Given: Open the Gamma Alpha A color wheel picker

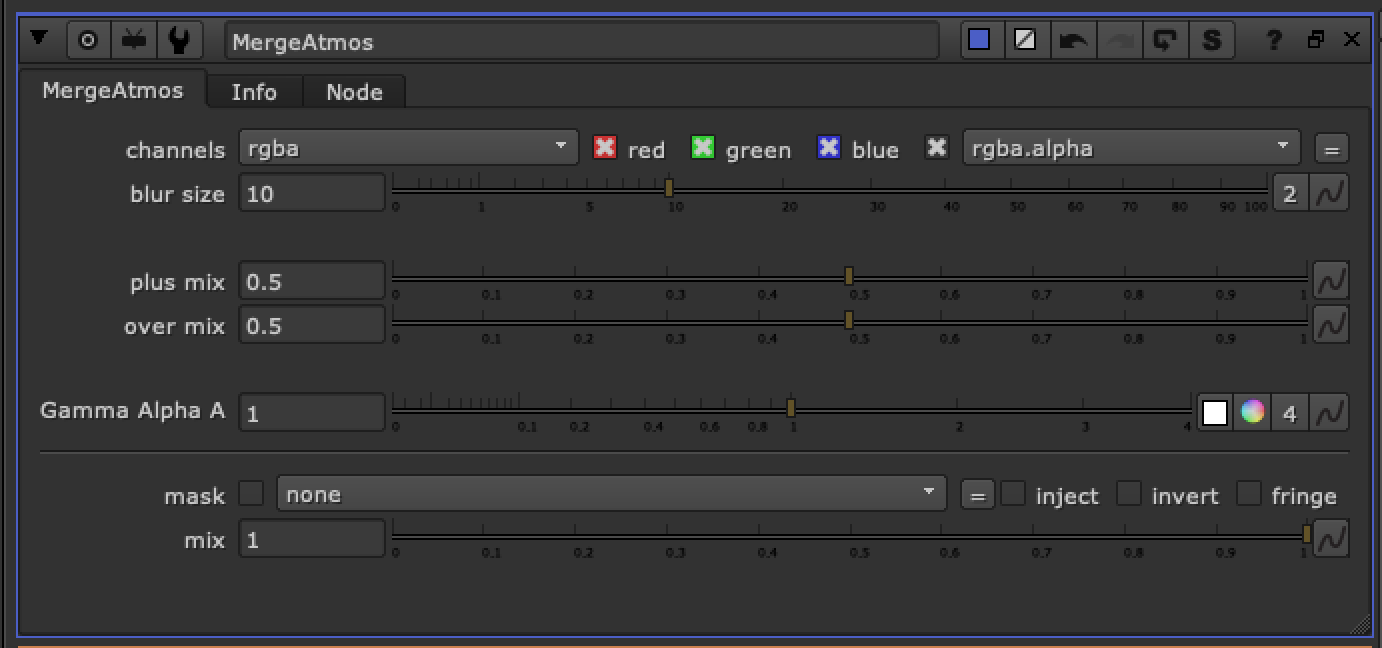Looking at the screenshot, I should pos(1251,412).
